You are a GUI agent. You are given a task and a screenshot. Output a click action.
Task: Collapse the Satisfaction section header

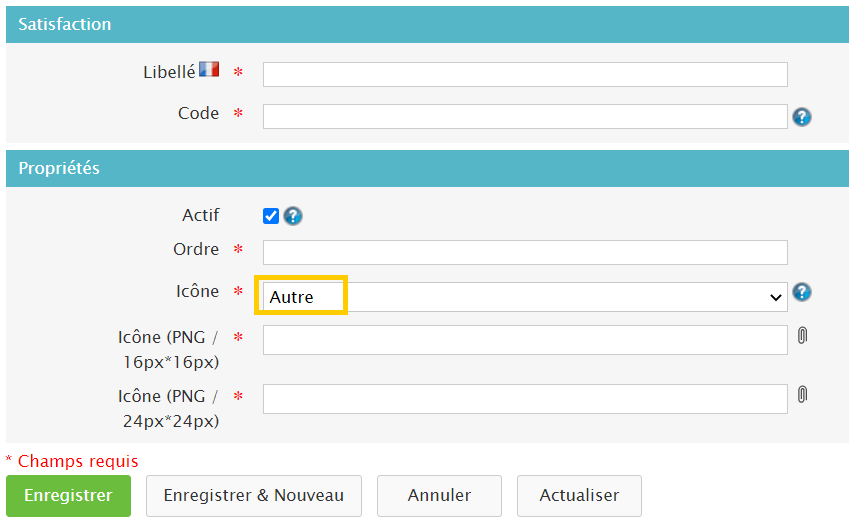[x=427, y=24]
